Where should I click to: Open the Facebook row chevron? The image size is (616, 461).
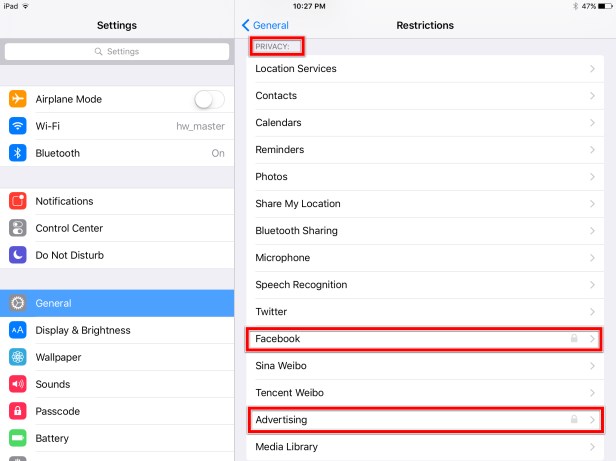[594, 339]
